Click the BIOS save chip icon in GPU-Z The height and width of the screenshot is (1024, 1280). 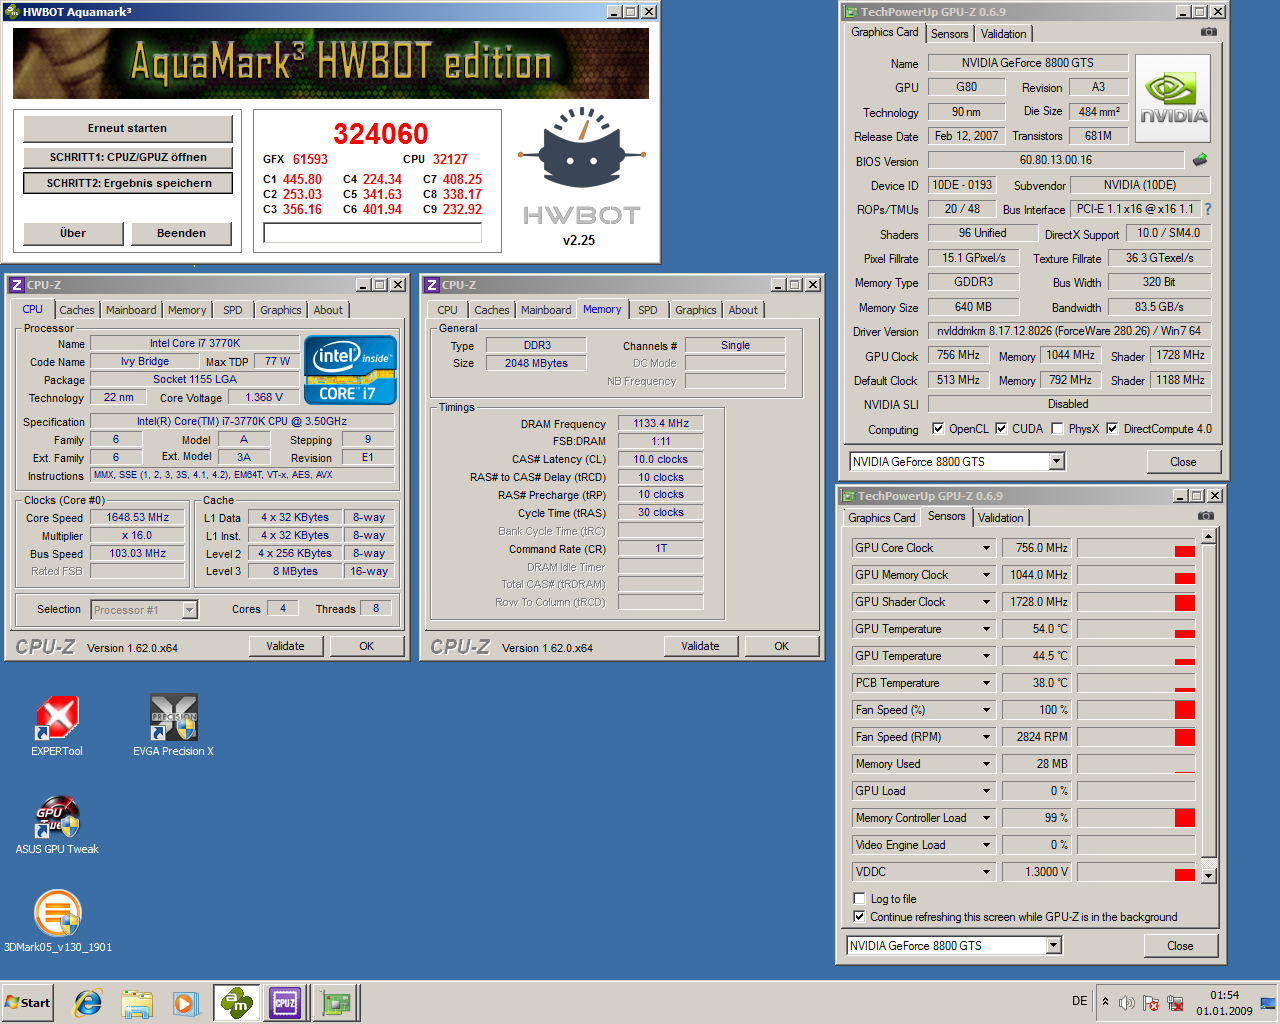tap(1200, 160)
